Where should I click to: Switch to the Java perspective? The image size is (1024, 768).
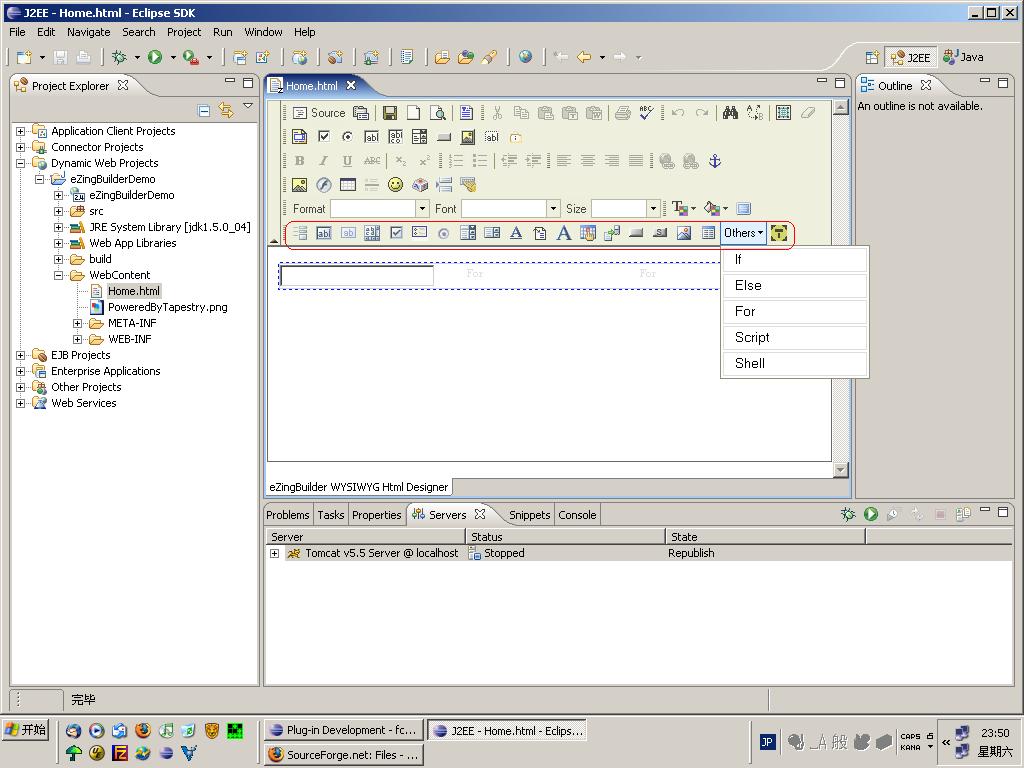pyautogui.click(x=963, y=57)
